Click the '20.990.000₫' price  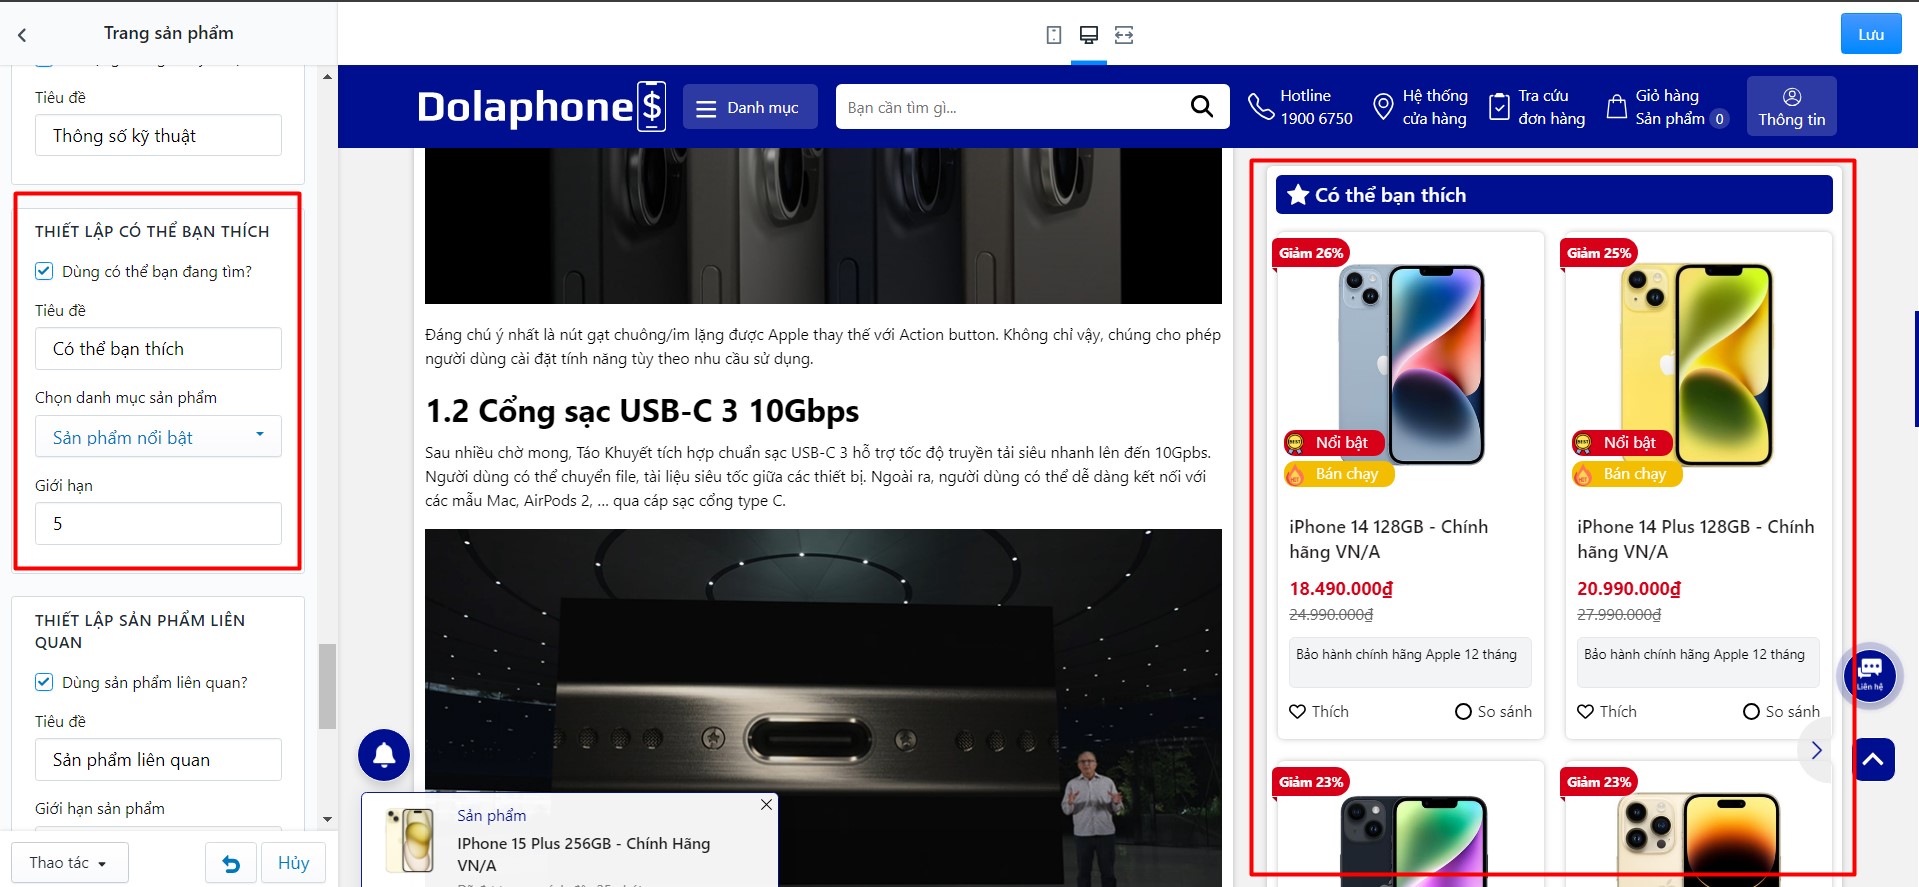click(1629, 589)
